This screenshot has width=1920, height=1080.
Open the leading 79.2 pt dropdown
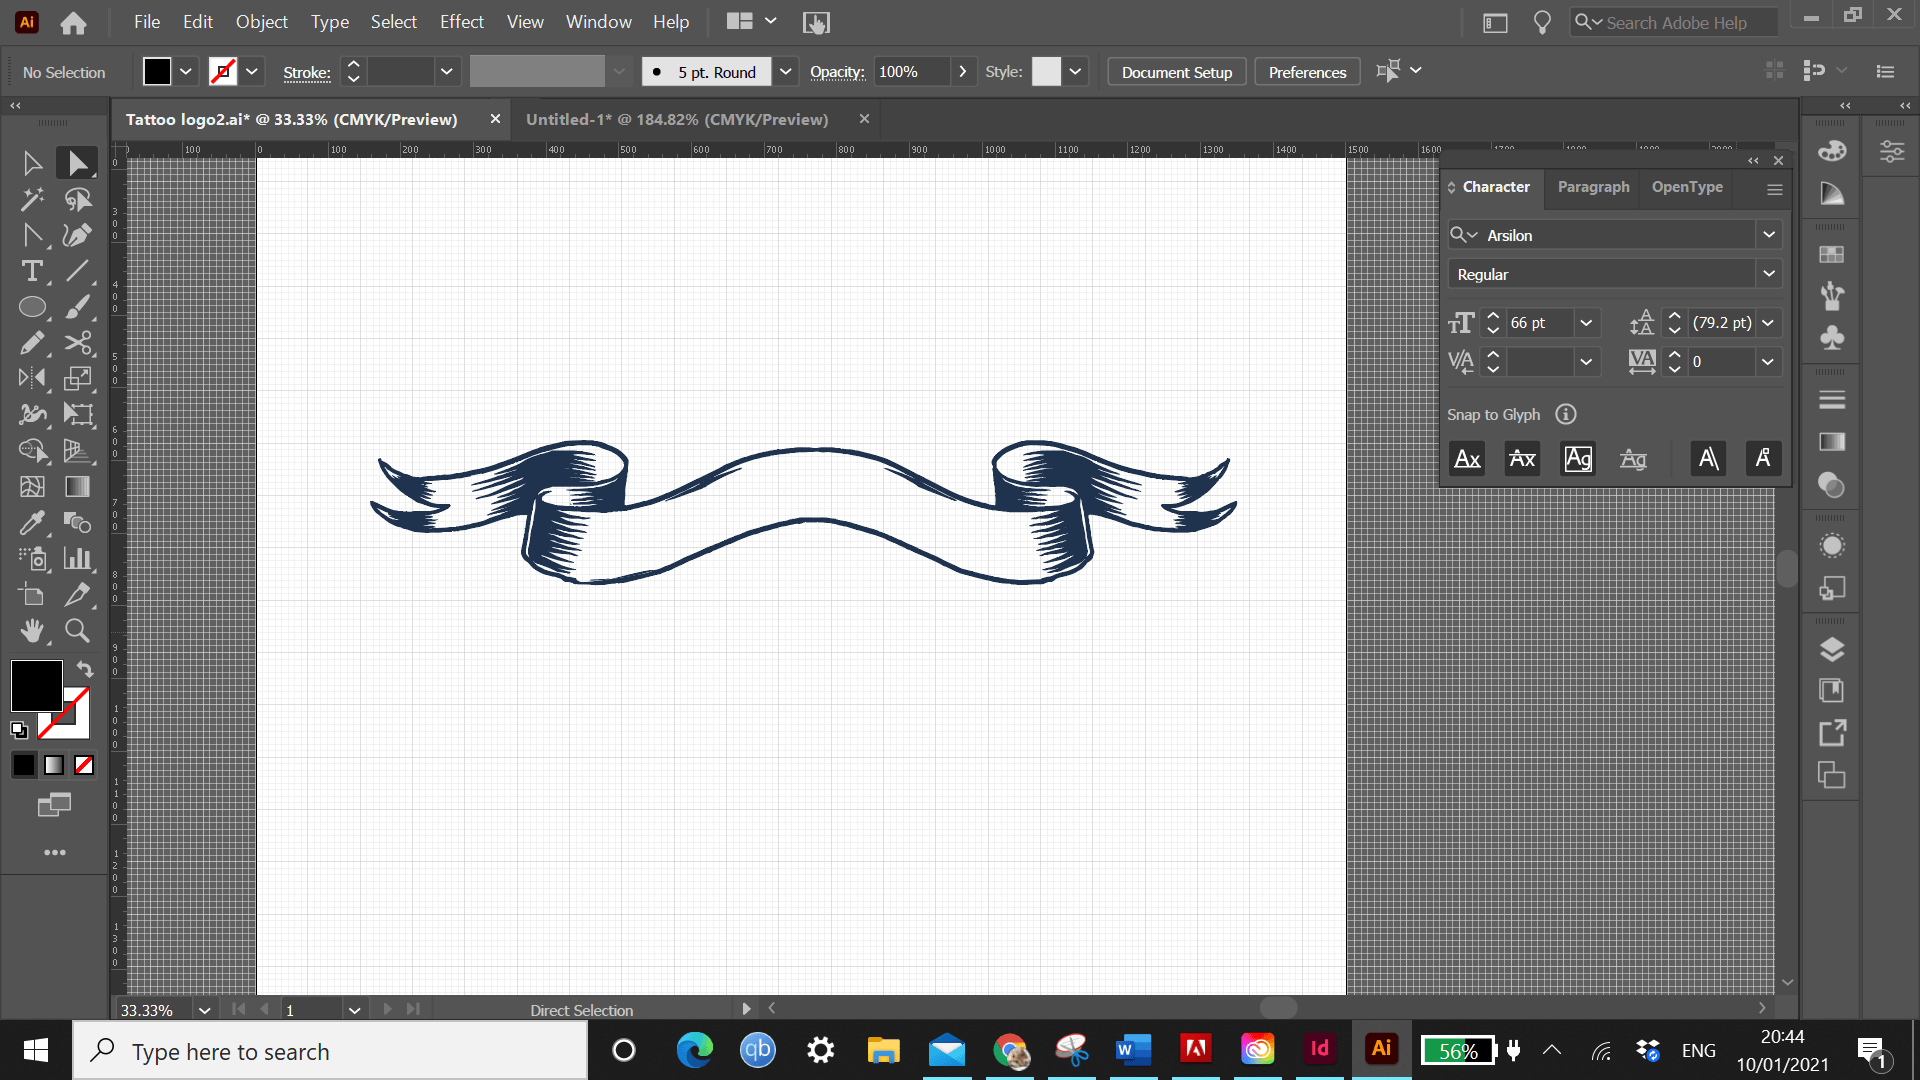tap(1768, 323)
